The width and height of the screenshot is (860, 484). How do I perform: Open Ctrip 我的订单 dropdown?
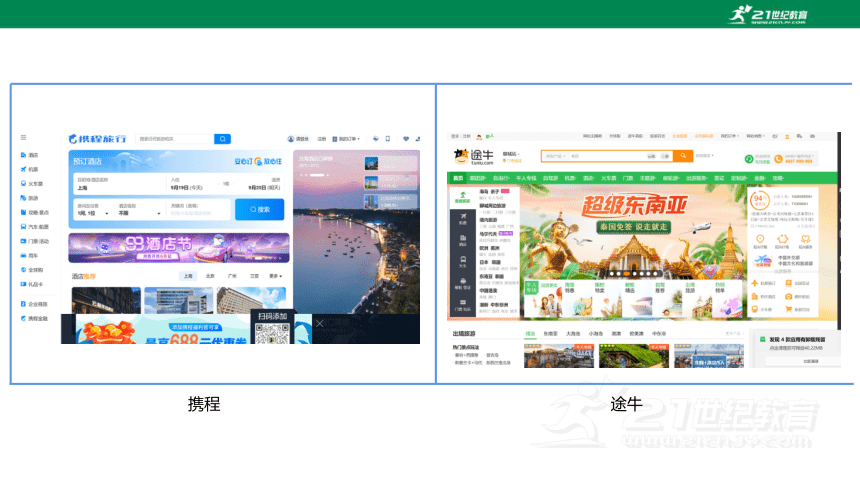[346, 139]
